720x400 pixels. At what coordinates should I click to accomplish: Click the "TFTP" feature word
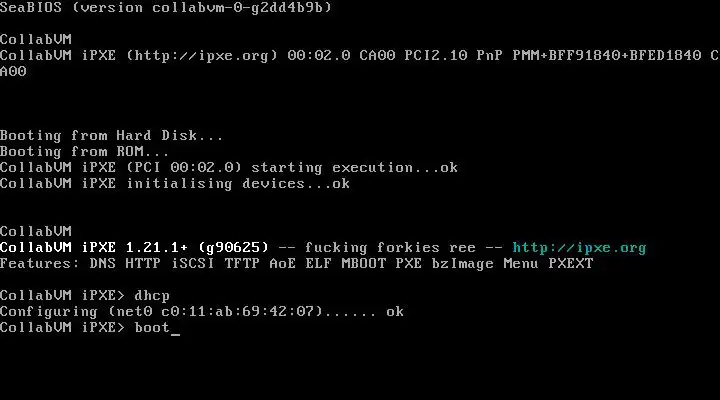[242, 264]
